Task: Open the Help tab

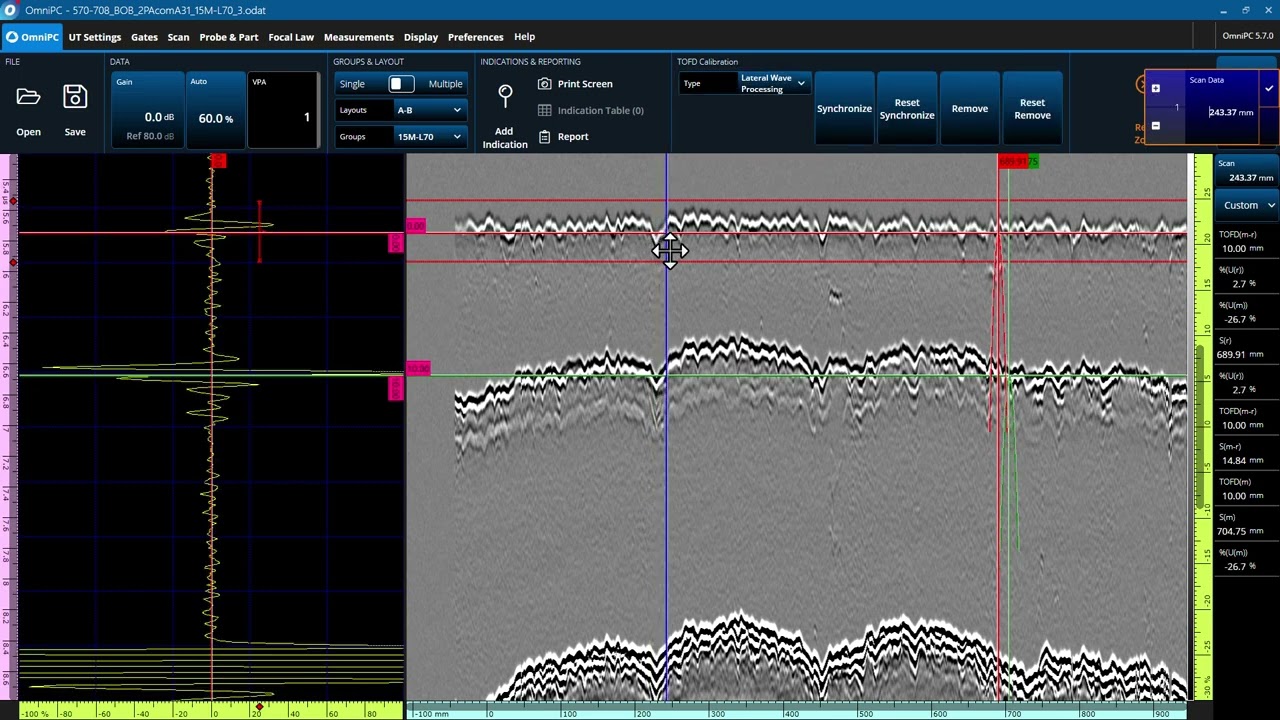Action: 524,37
